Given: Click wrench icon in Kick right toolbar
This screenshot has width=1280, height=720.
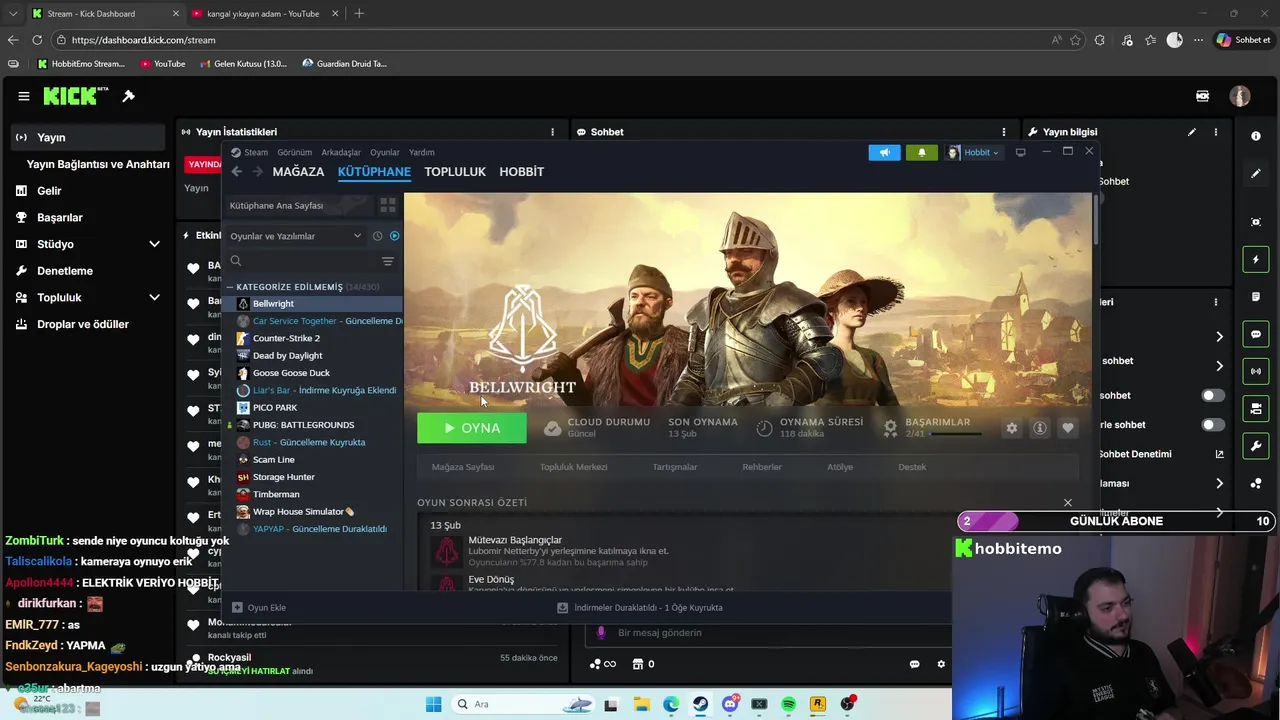Looking at the screenshot, I should [x=1256, y=445].
